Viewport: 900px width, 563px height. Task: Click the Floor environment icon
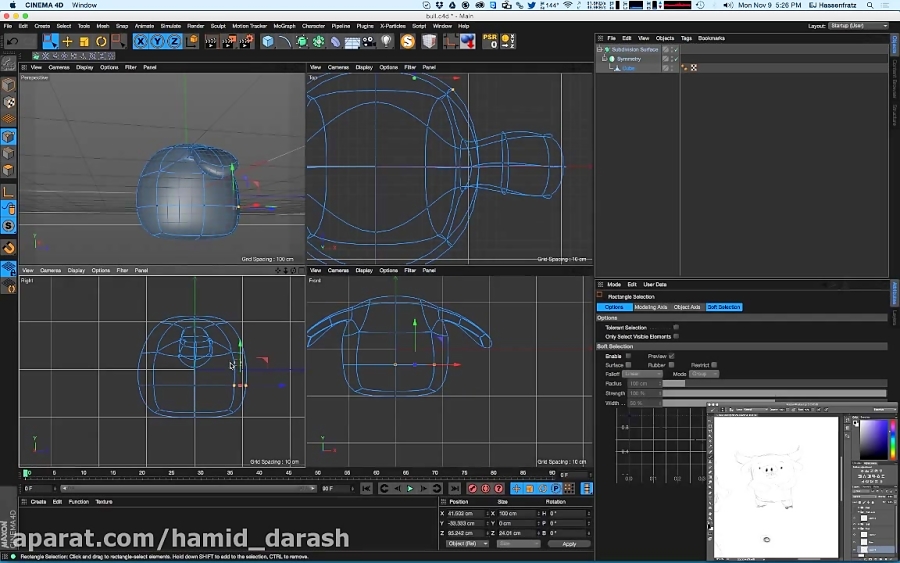pos(352,41)
